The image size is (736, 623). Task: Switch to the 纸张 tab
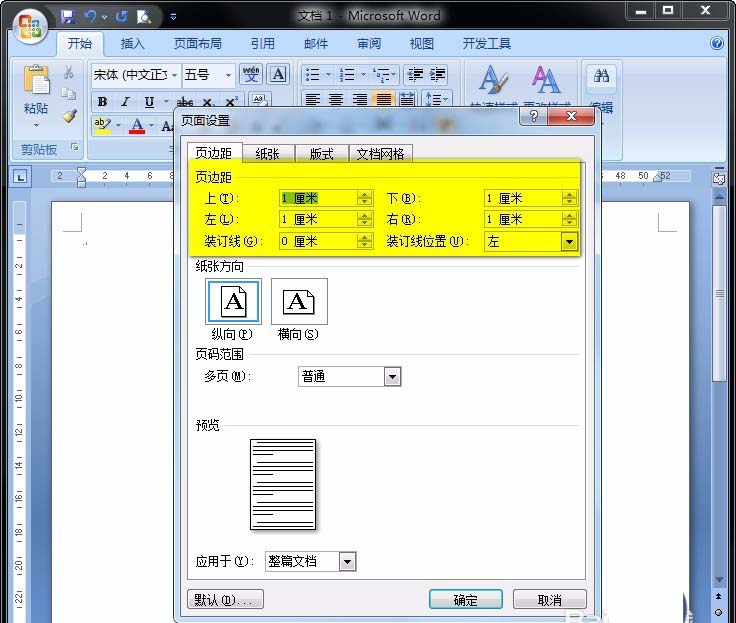point(267,153)
